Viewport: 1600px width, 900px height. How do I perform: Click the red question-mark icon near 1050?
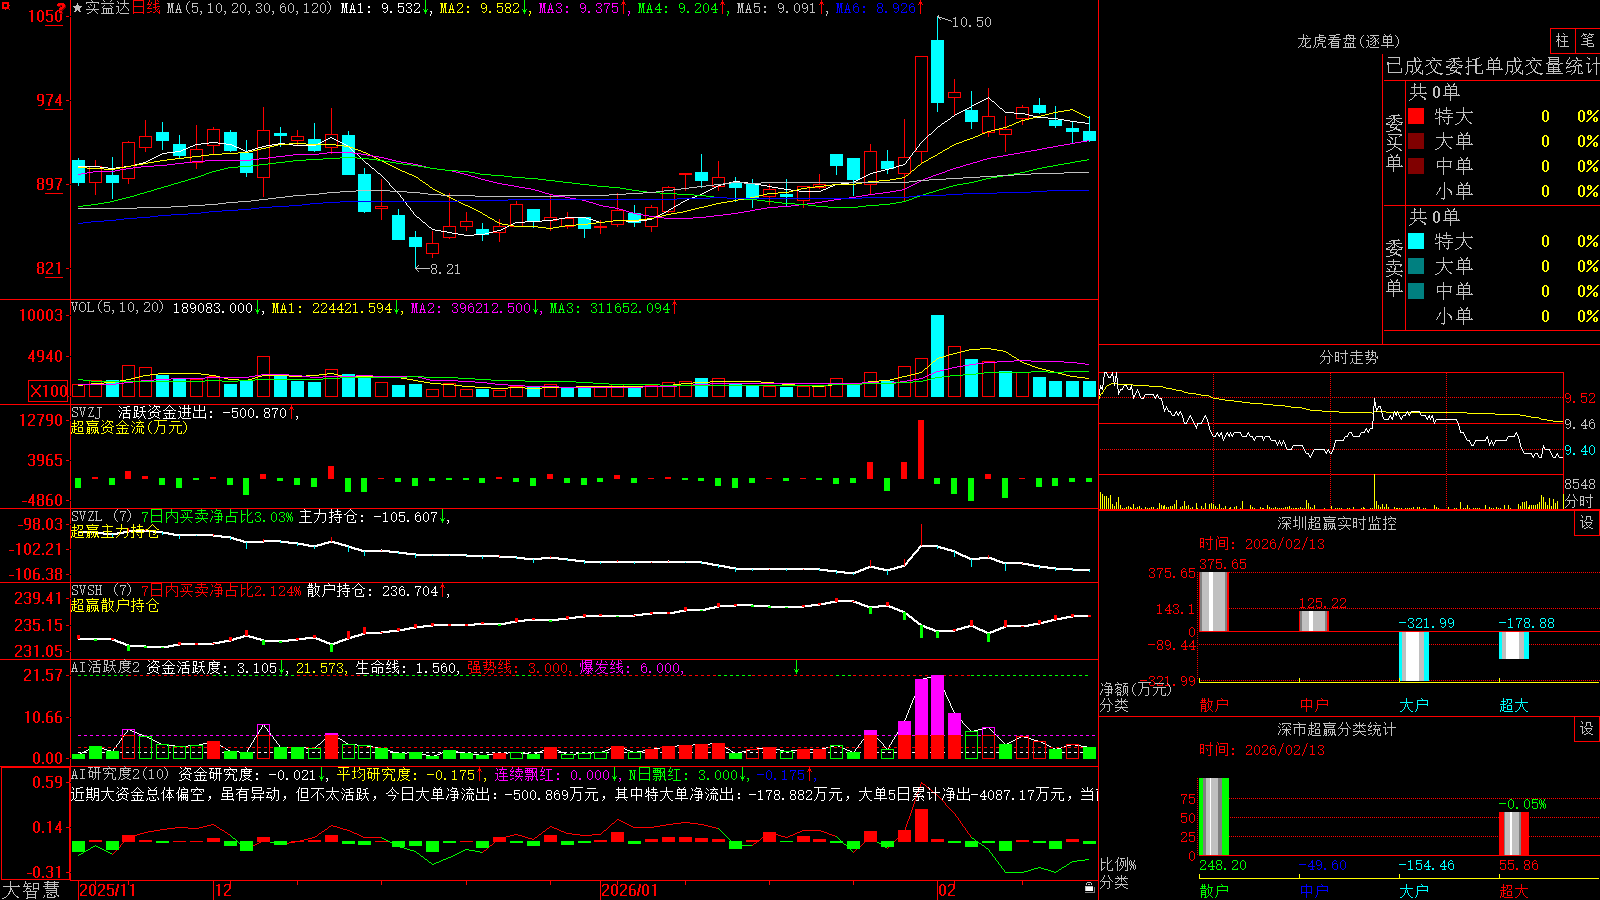point(61,8)
